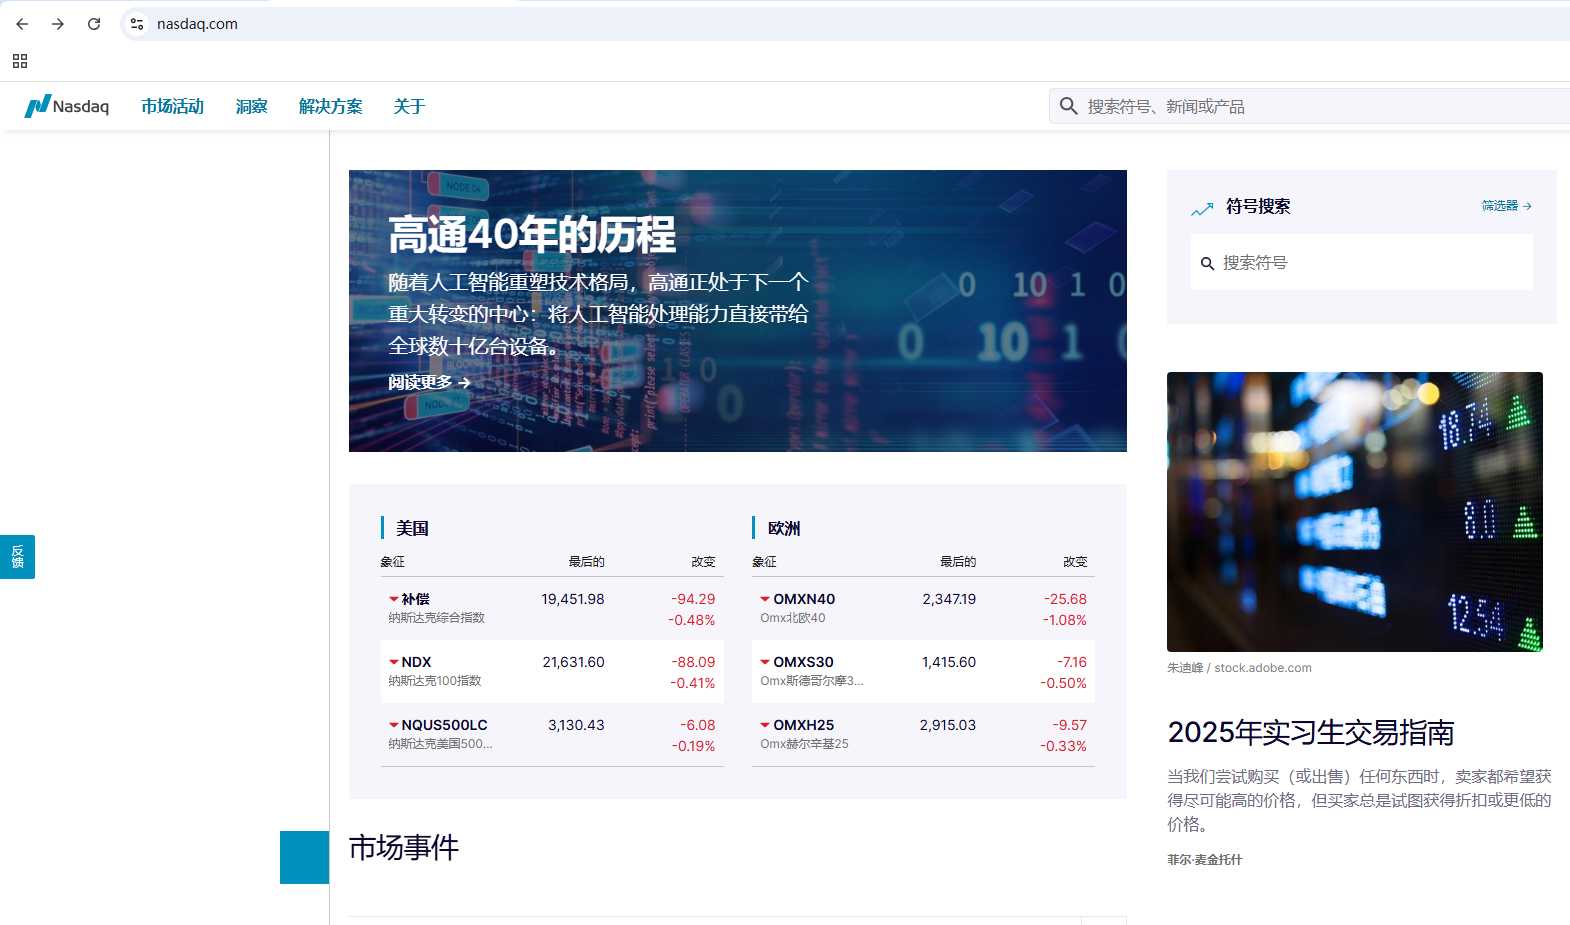Open the 筛选器 link

click(1506, 206)
